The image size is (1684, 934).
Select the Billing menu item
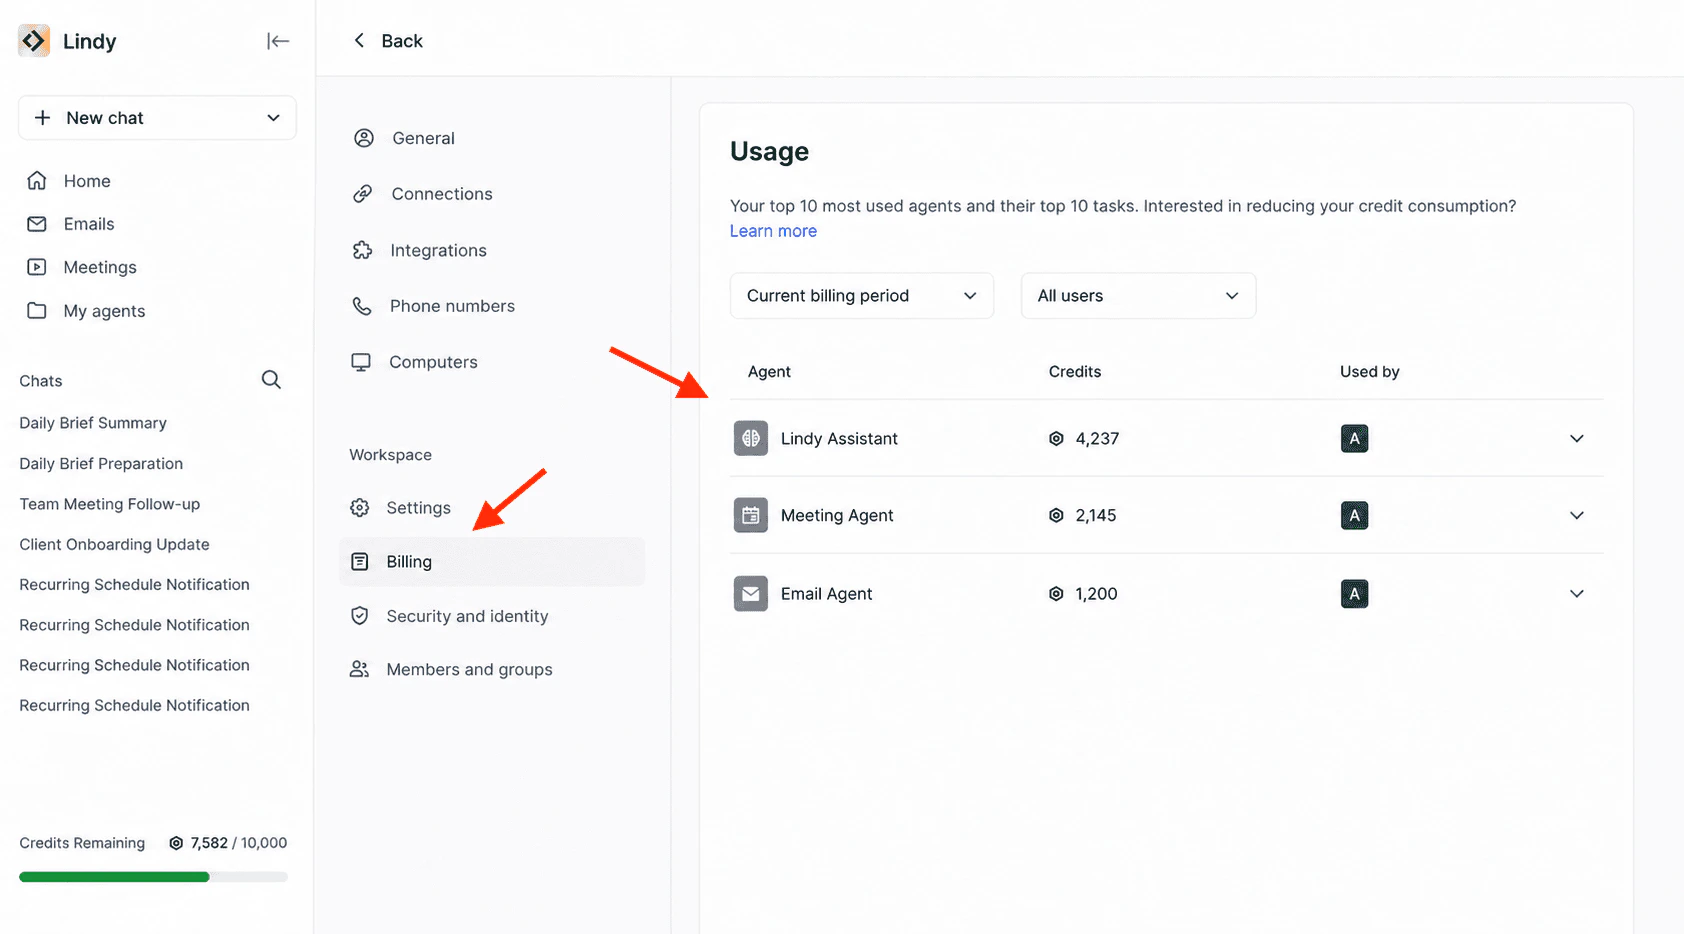point(492,562)
